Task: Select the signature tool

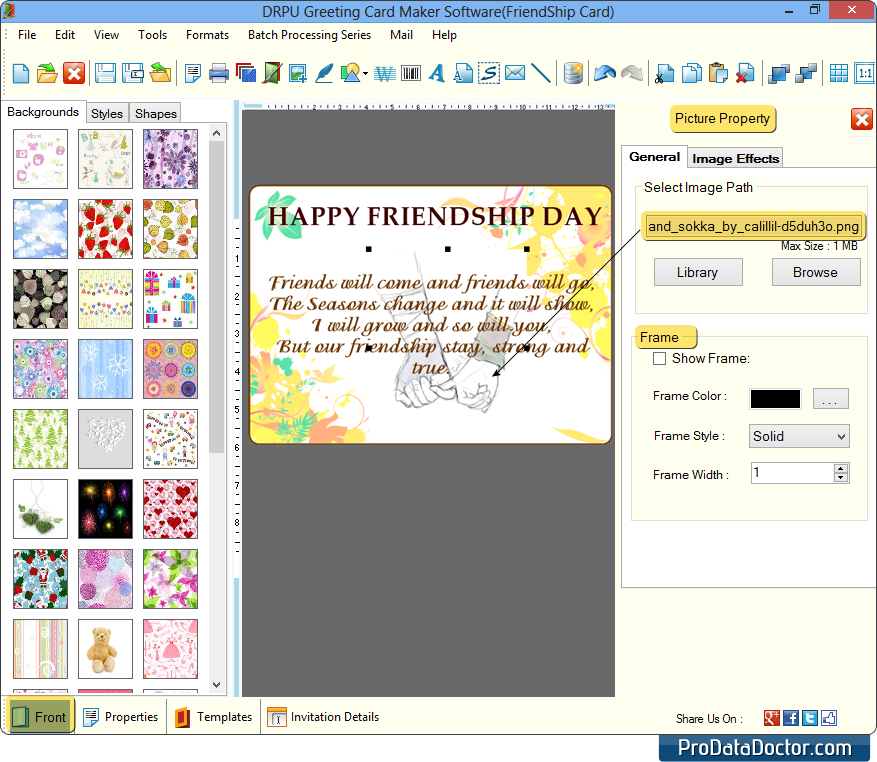Action: click(488, 72)
